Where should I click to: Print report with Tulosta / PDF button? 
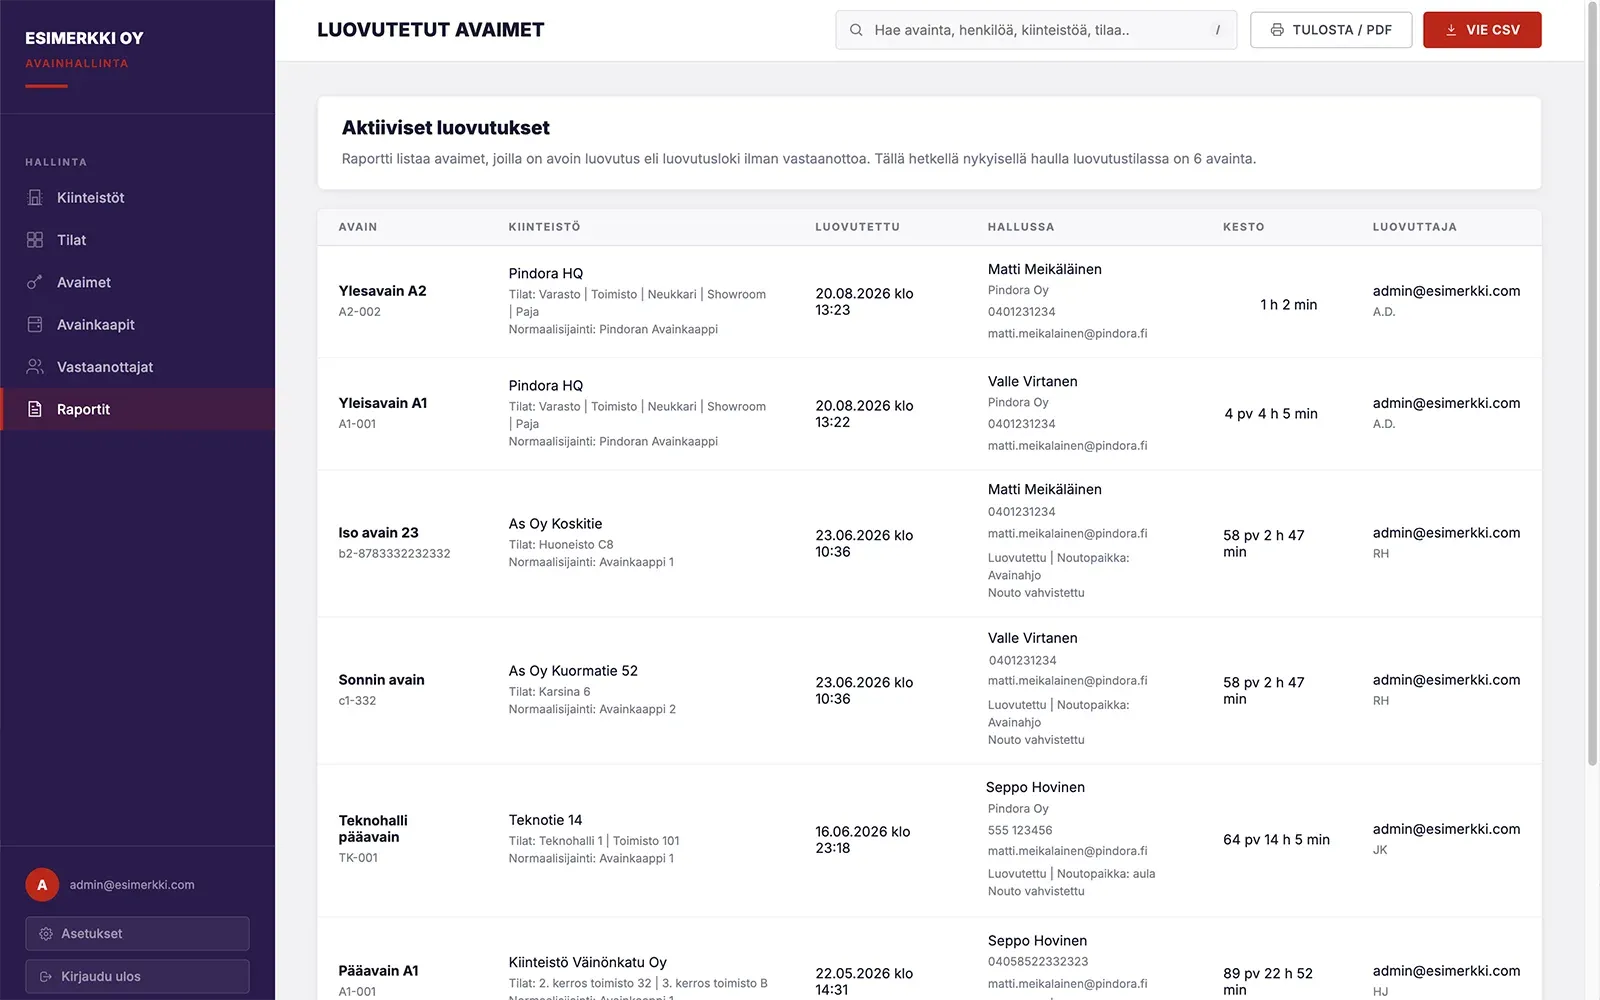click(x=1331, y=30)
